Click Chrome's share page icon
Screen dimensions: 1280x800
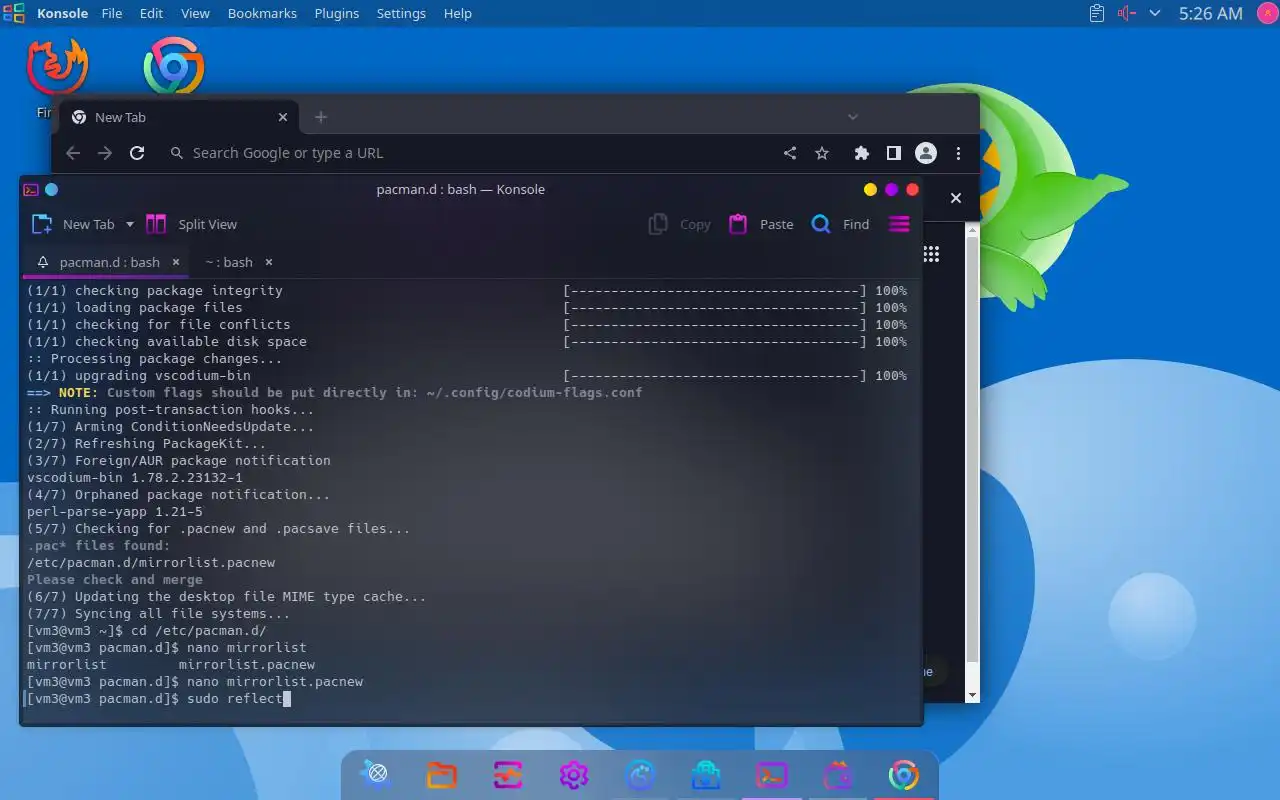tap(790, 153)
